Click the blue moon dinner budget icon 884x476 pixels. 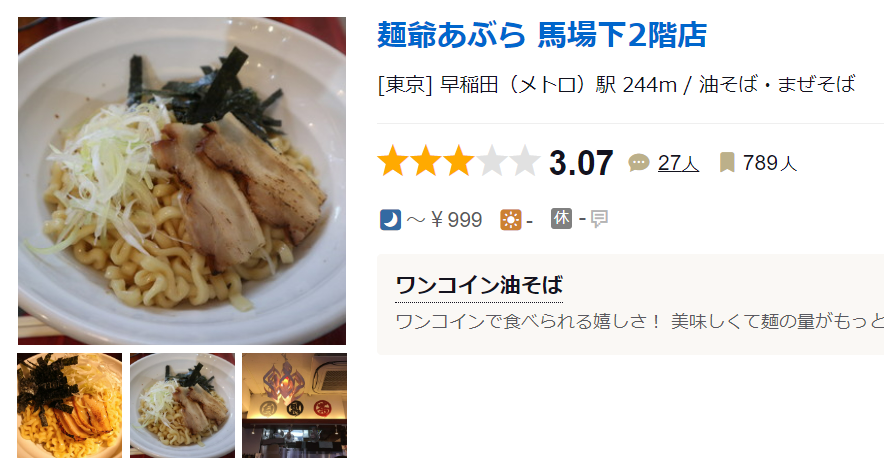click(x=390, y=219)
